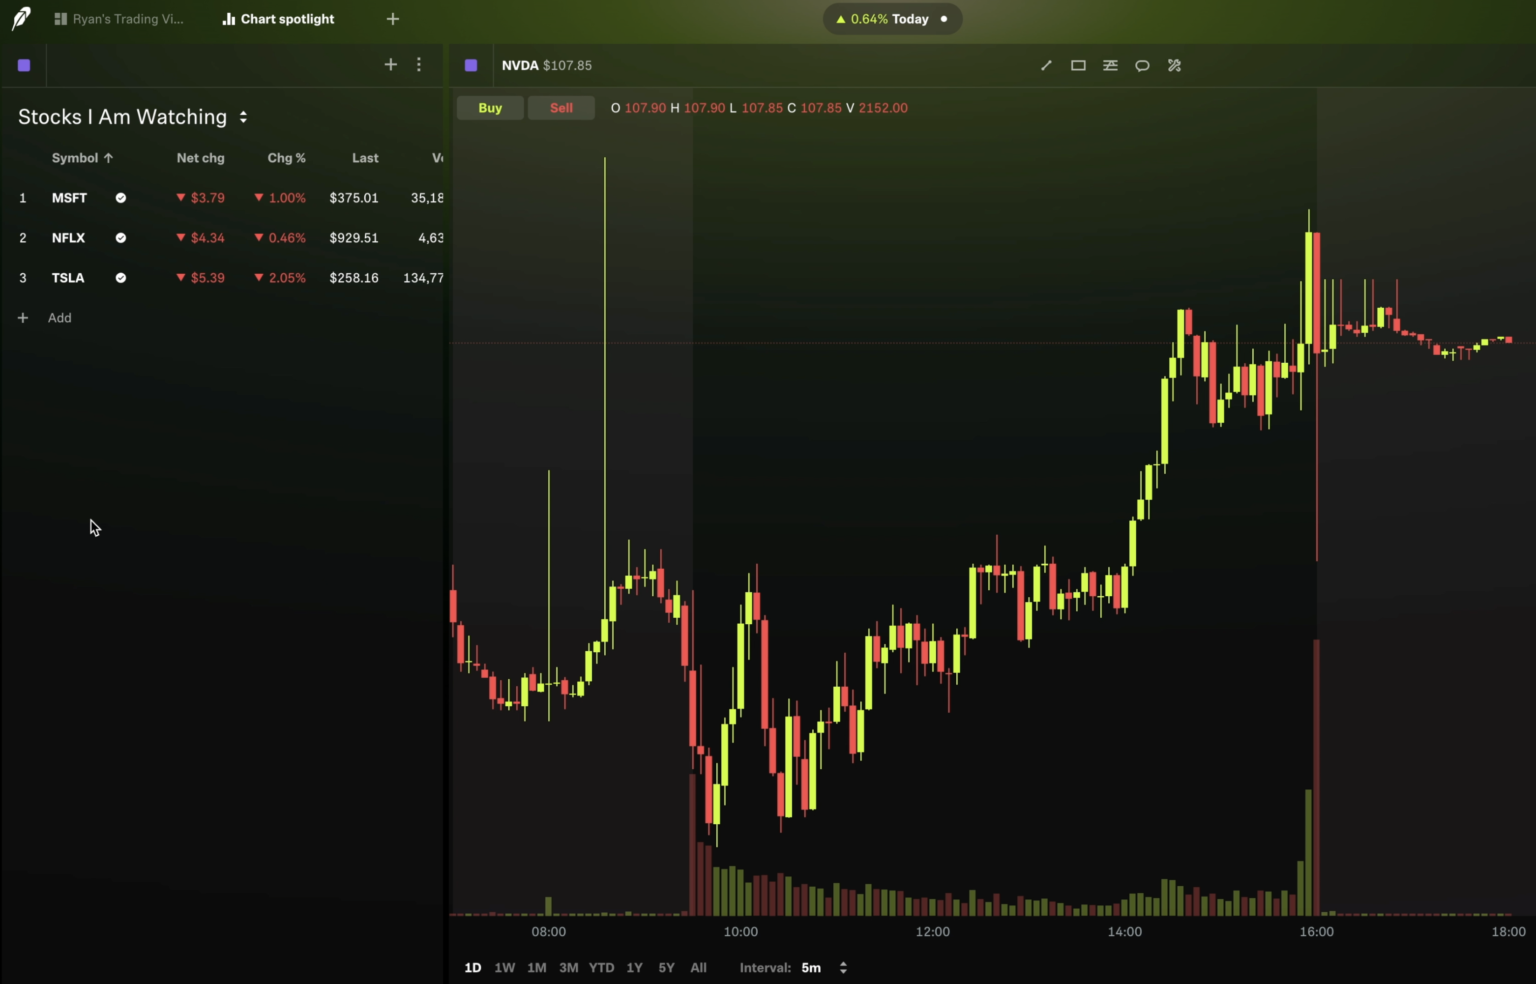The height and width of the screenshot is (984, 1536).
Task: Open the Interval stepper arrows
Action: point(843,967)
